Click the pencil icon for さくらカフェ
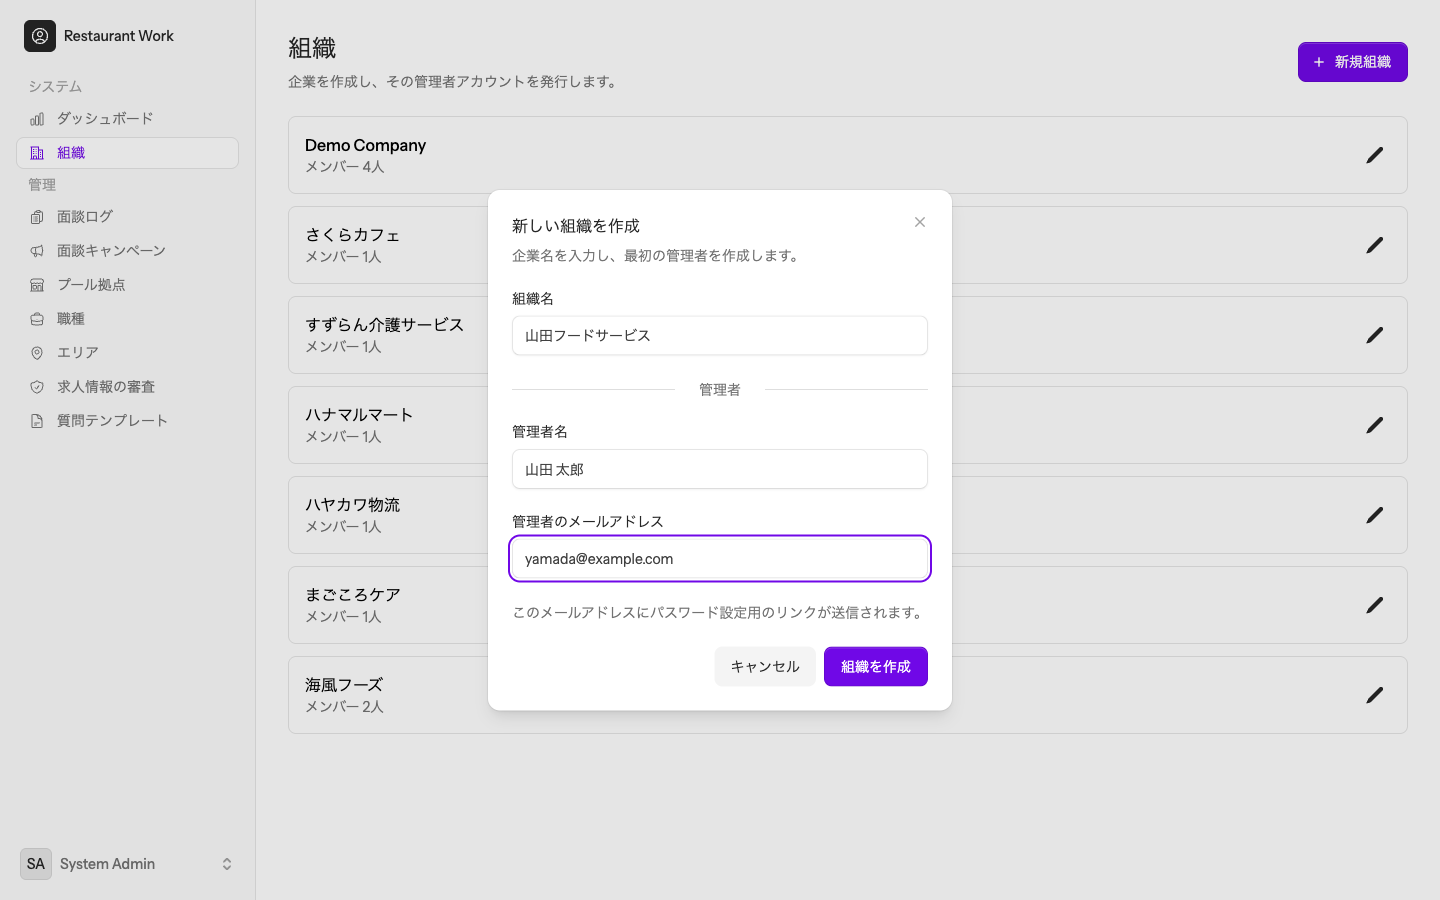 [1375, 245]
